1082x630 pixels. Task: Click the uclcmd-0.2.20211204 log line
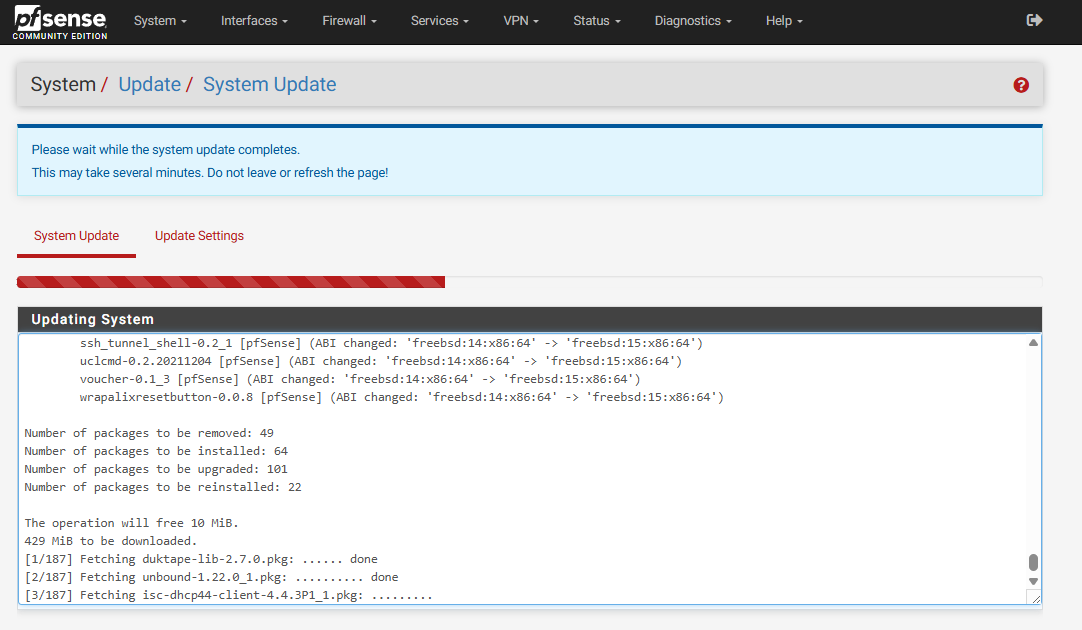coord(381,361)
